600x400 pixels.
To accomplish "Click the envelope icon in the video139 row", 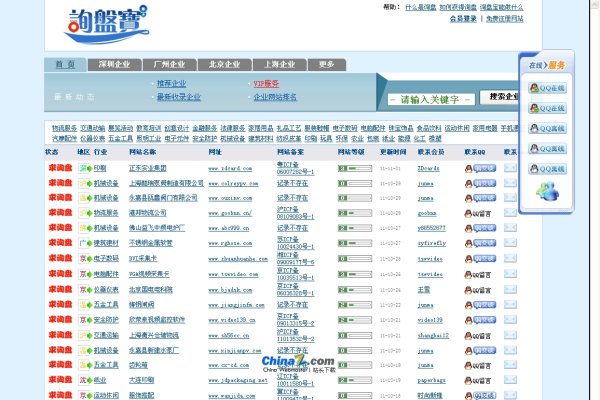I will pyautogui.click(x=510, y=320).
